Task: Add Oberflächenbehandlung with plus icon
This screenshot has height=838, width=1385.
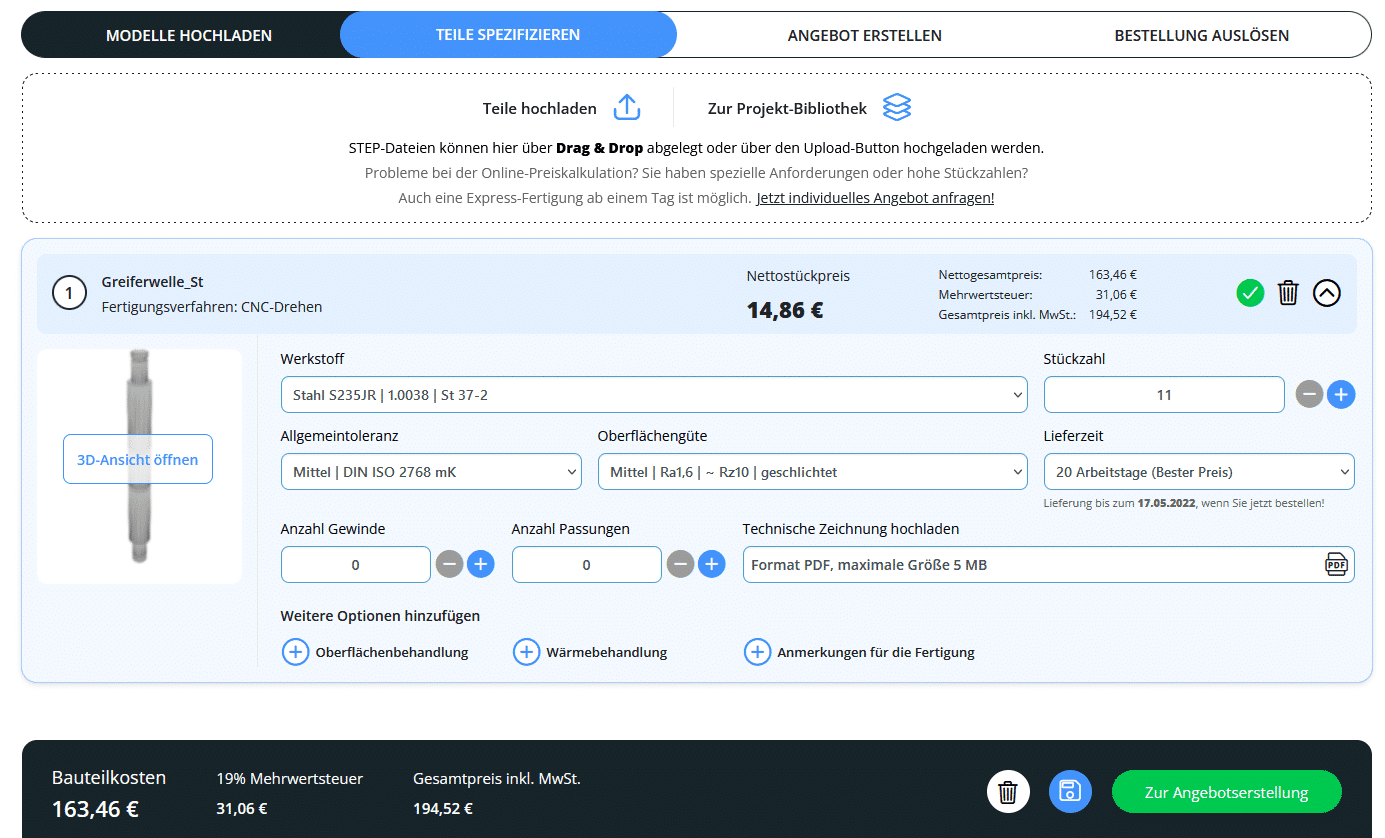Action: [295, 652]
